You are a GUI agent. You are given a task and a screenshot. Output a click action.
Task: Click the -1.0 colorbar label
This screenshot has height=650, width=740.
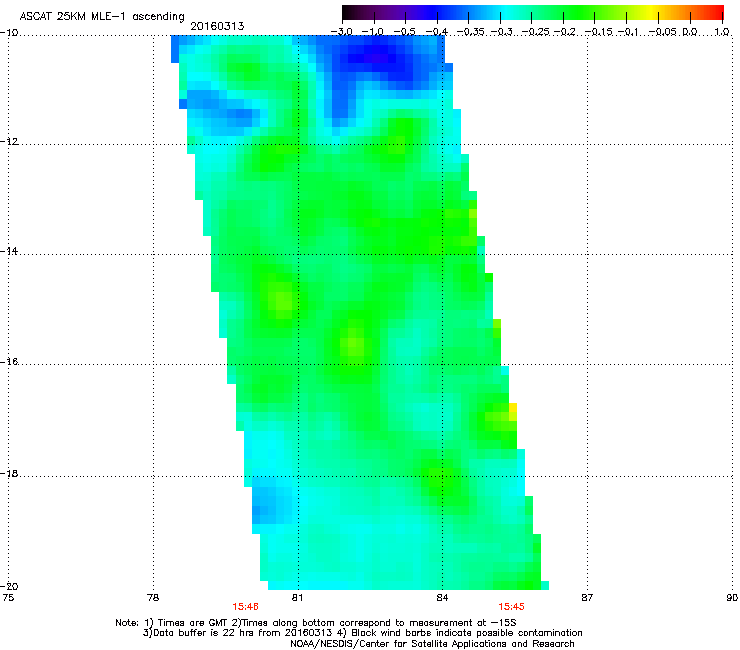point(372,32)
